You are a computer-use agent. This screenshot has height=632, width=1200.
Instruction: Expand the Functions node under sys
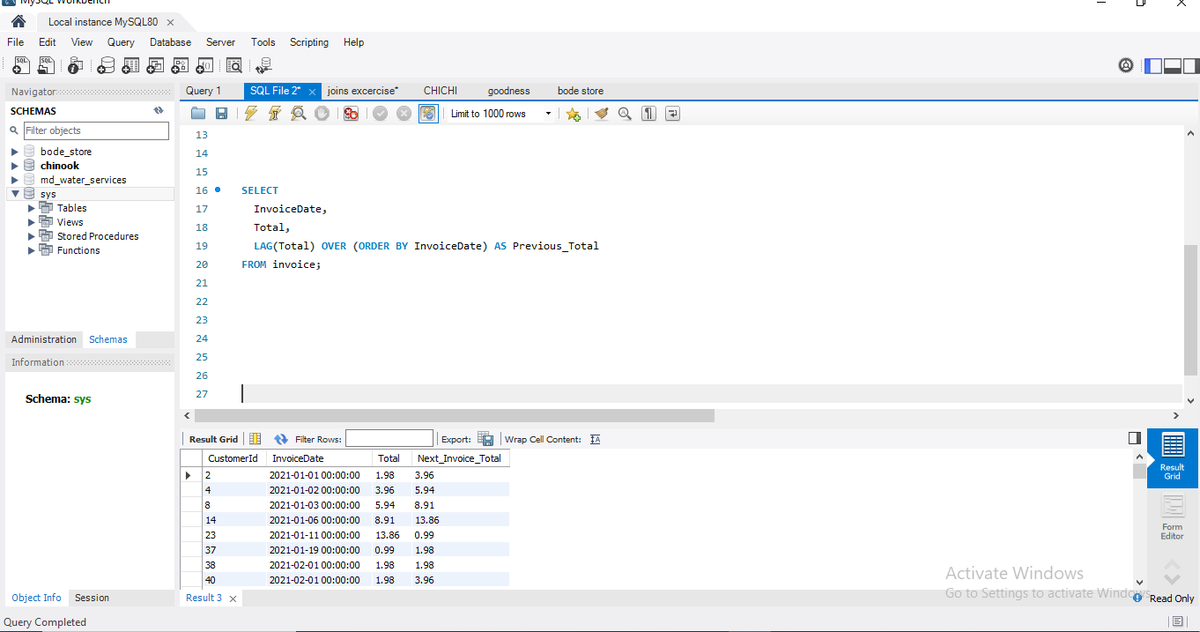click(x=30, y=250)
